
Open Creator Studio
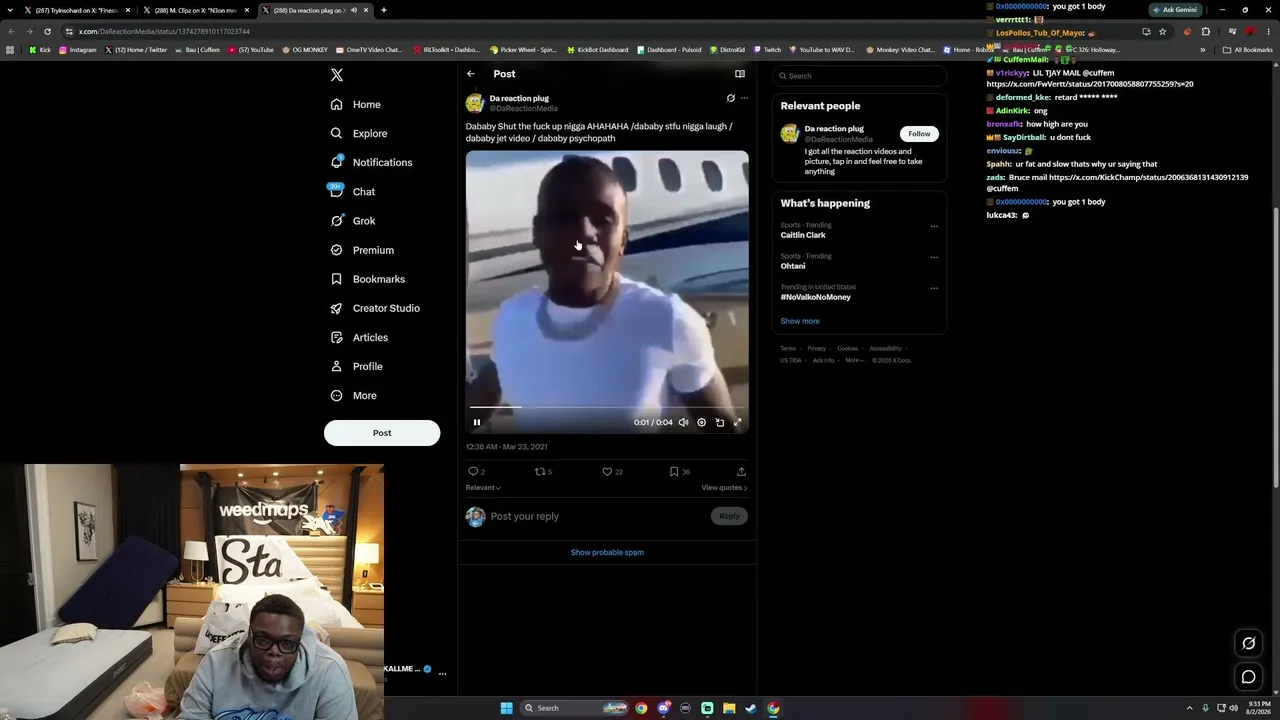tap(375, 308)
